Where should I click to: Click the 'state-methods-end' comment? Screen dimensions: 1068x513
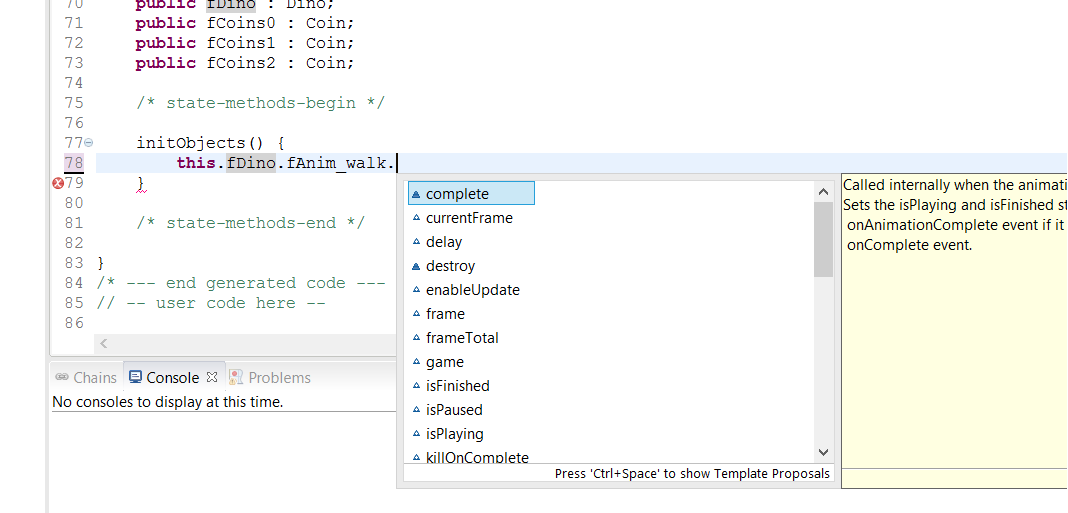(x=250, y=223)
